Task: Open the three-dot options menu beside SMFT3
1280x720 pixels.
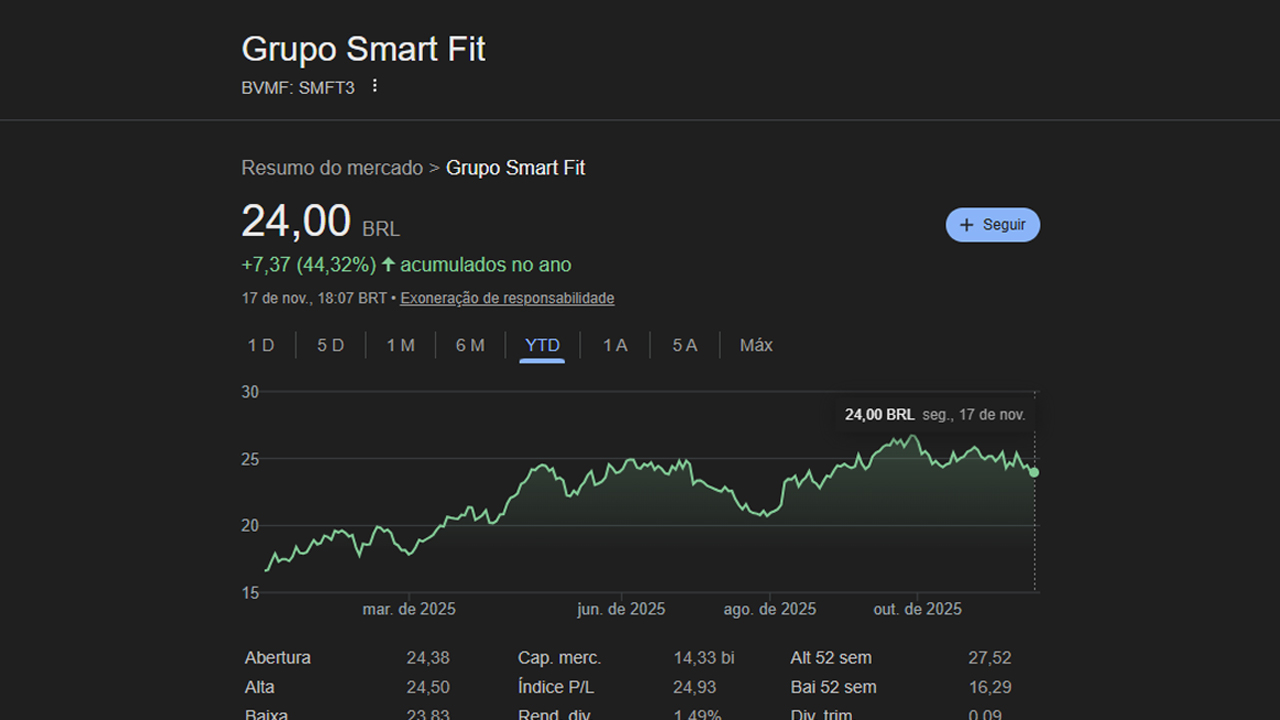Action: coord(375,86)
